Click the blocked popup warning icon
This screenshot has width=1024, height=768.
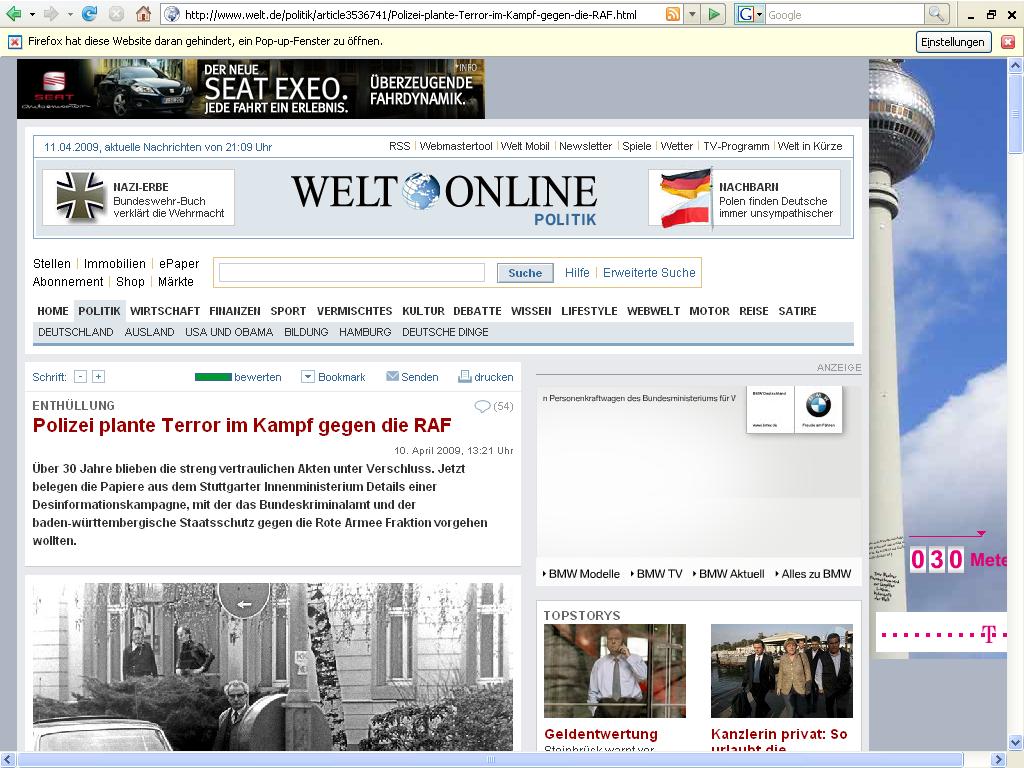tap(14, 42)
